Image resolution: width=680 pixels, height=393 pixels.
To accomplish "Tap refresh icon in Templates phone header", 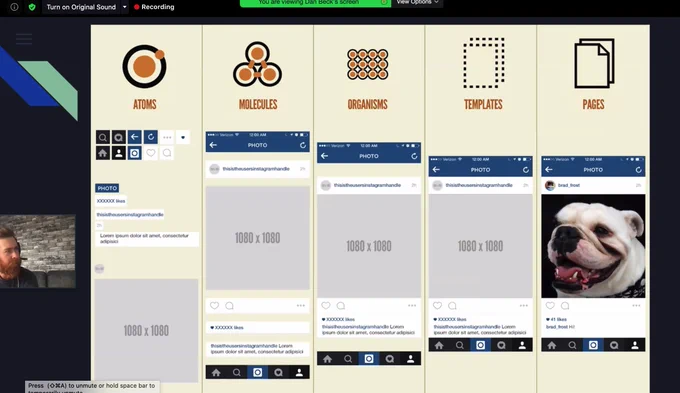I will [x=526, y=170].
